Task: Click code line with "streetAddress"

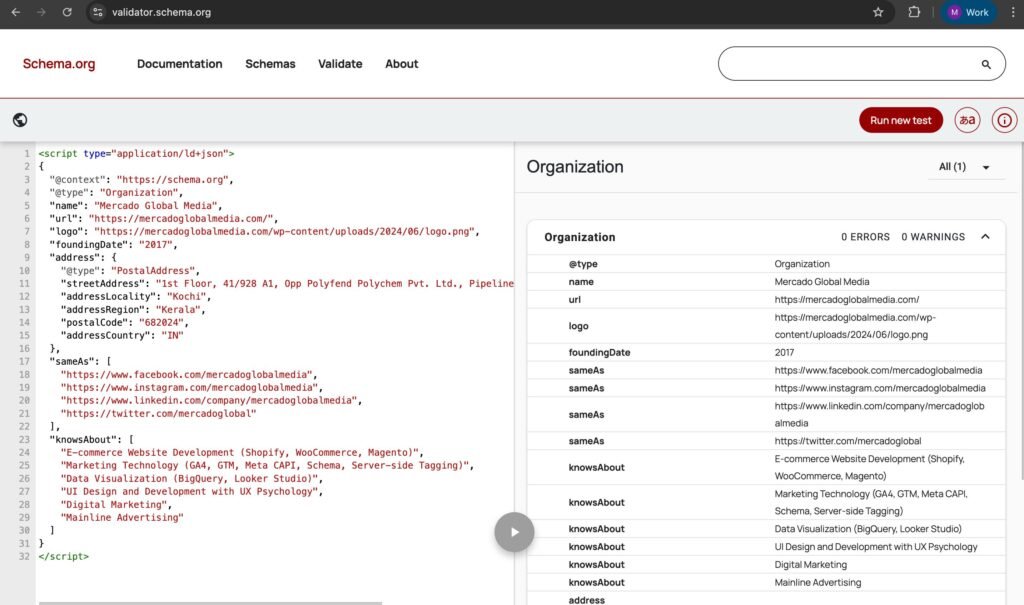Action: pos(287,284)
